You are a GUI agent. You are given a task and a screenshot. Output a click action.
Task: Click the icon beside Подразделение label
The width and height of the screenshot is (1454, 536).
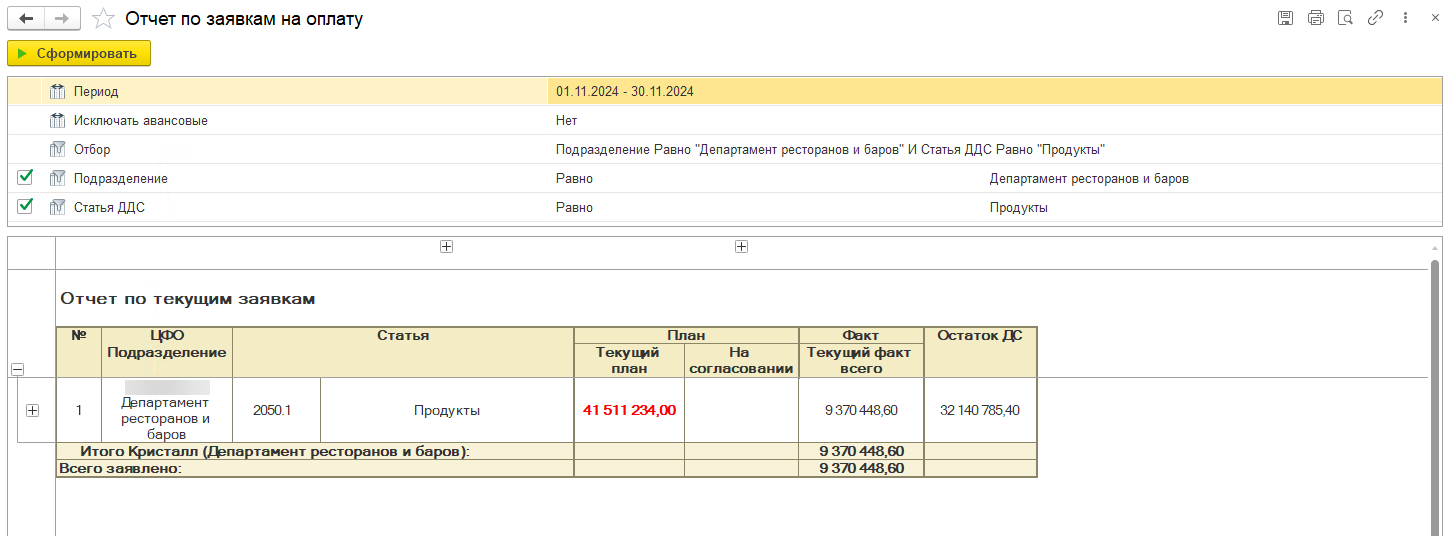pos(57,178)
